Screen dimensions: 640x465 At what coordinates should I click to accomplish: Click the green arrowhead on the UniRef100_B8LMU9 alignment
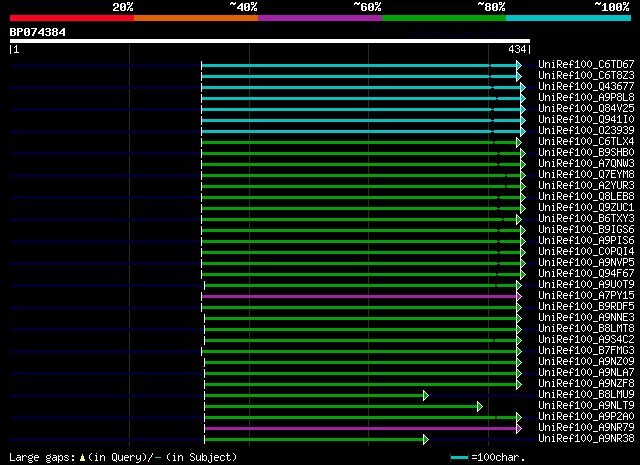426,396
